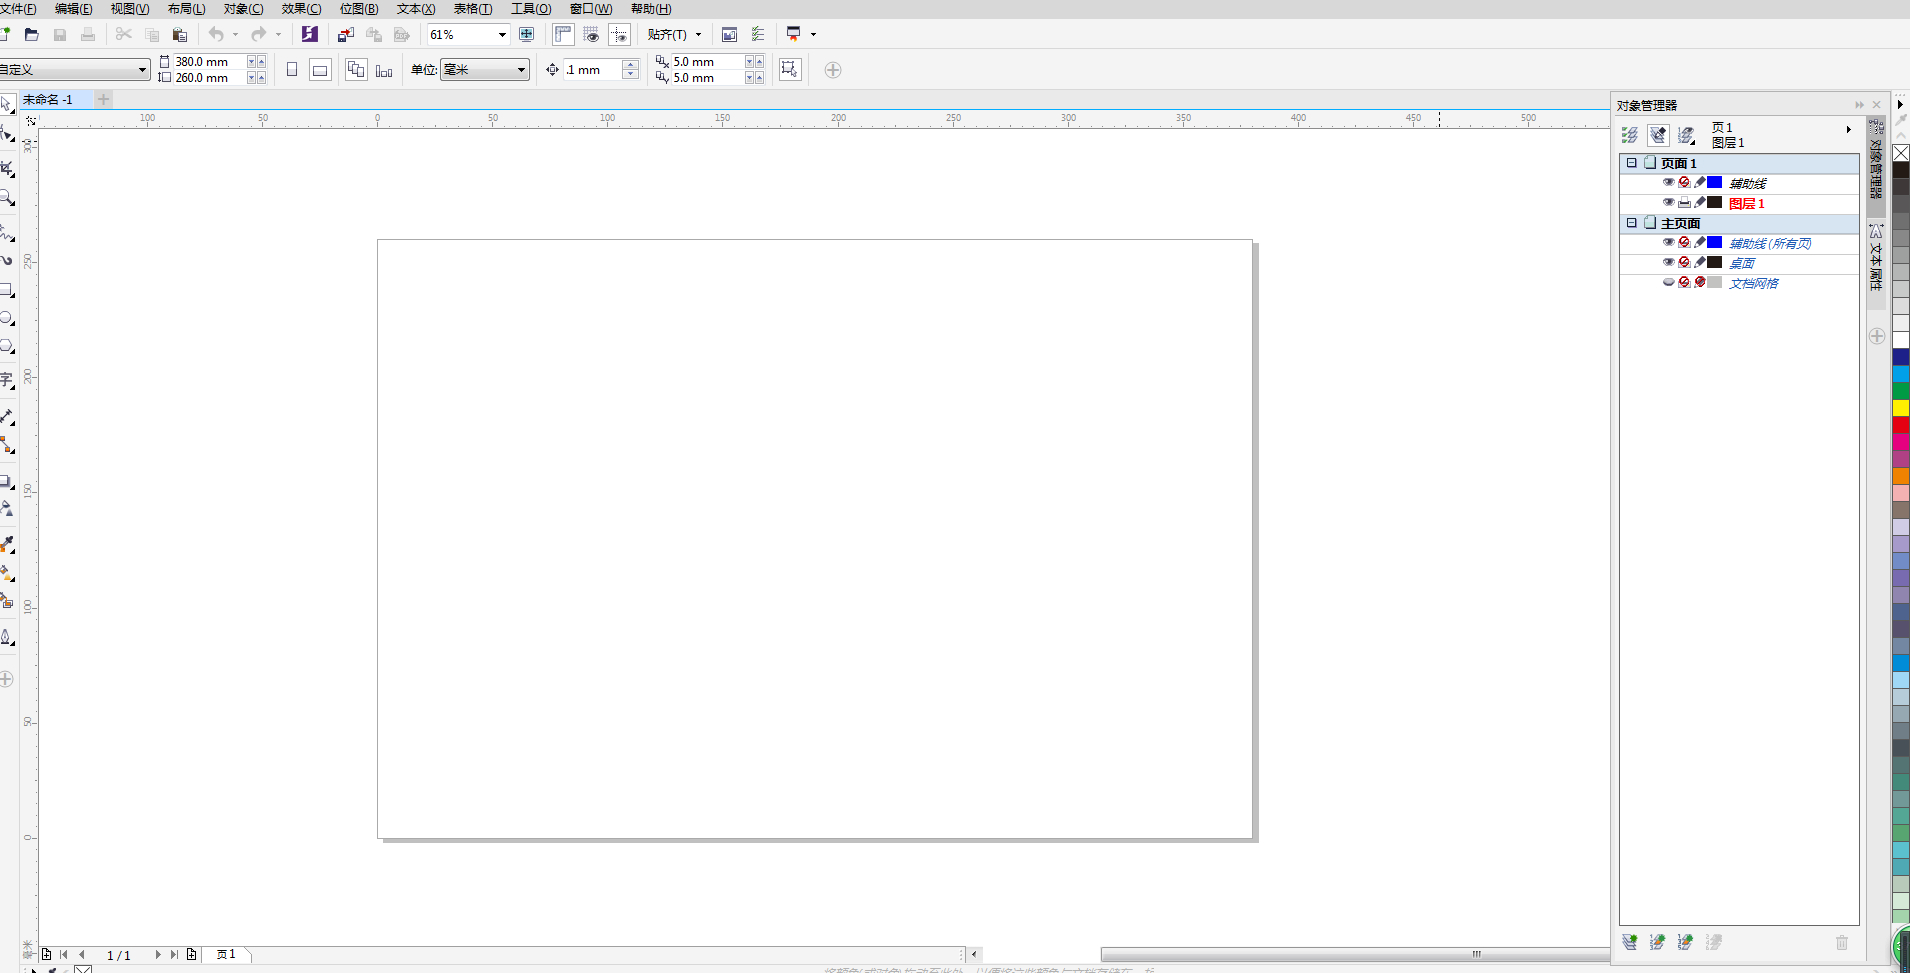Open the 单位 毫米 units dropdown

point(521,70)
